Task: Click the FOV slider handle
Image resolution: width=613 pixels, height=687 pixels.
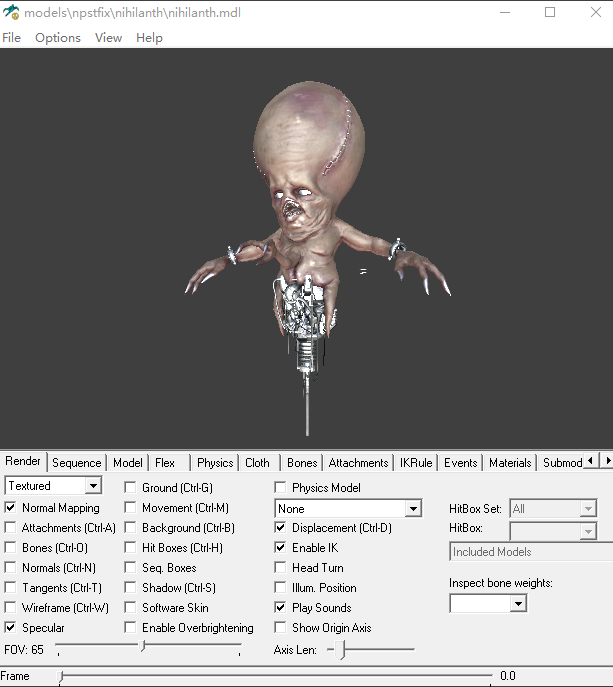Action: (142, 646)
